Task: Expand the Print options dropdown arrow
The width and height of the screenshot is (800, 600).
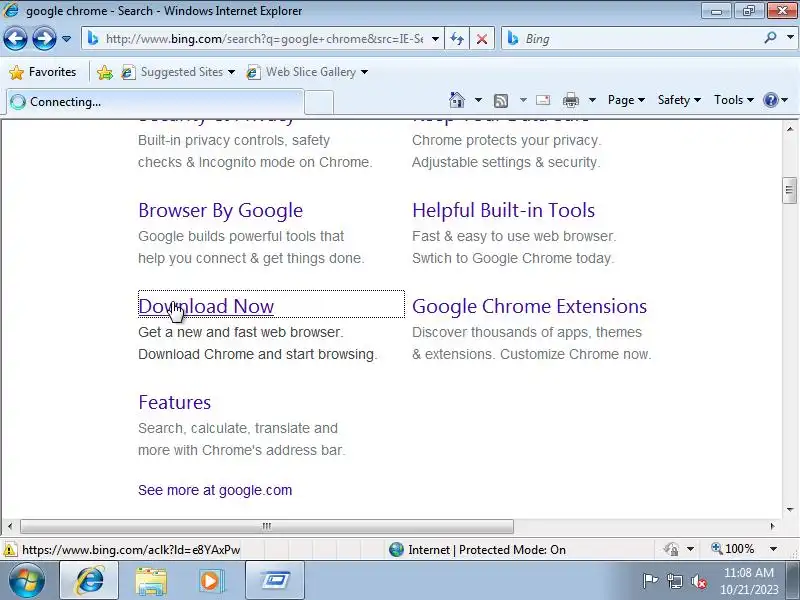Action: coord(592,100)
